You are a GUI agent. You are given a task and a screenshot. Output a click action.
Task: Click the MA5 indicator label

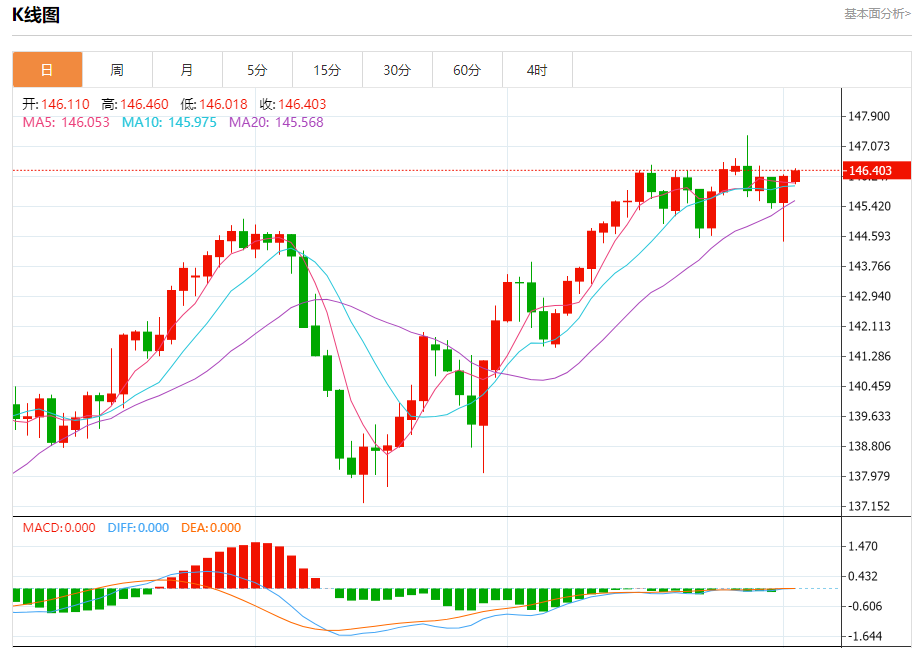[x=66, y=122]
